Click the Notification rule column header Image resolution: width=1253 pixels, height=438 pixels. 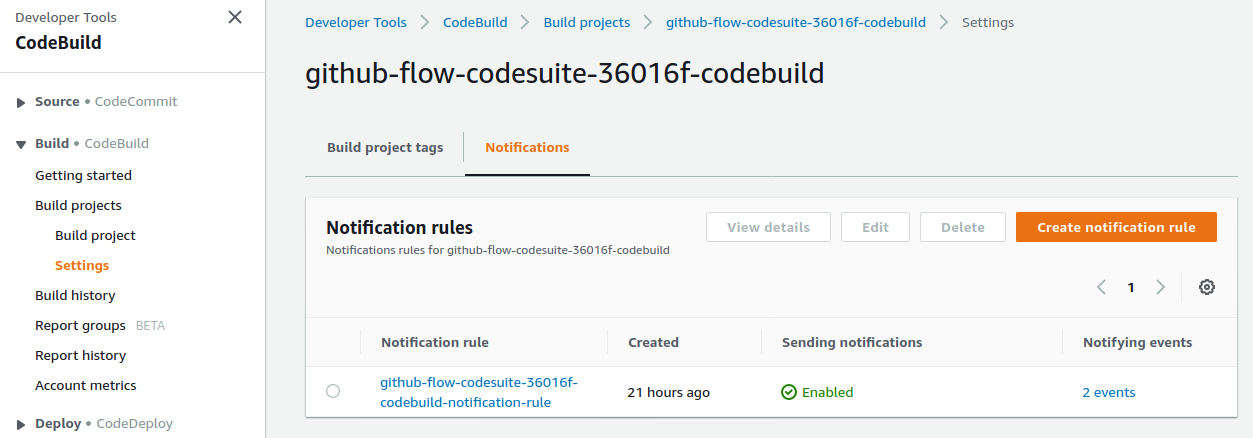click(435, 342)
